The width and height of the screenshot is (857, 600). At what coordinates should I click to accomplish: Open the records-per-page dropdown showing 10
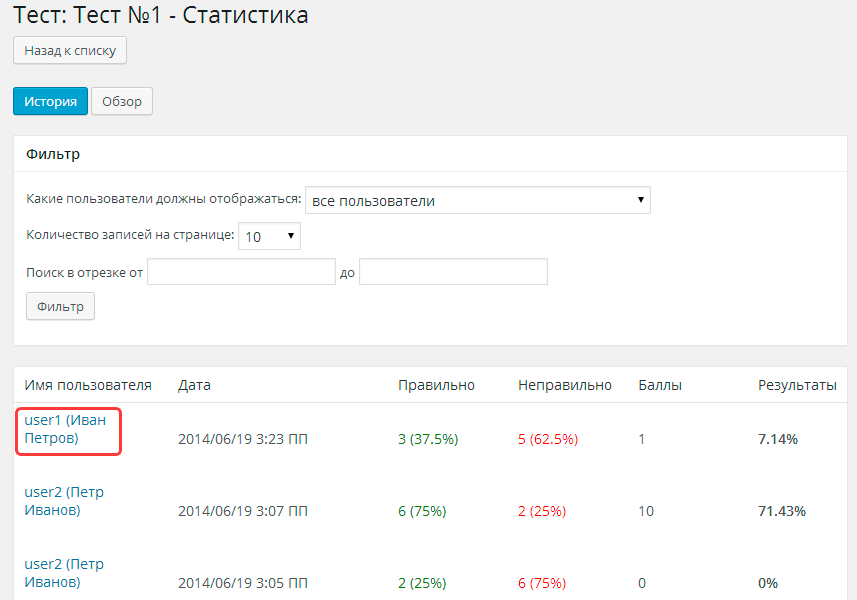(269, 236)
